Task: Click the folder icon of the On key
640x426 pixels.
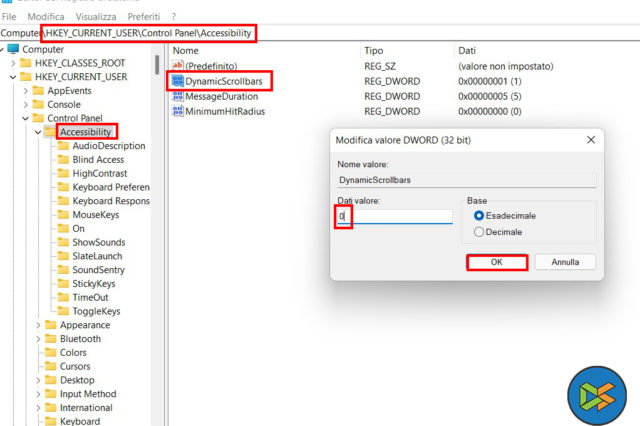Action: (x=63, y=229)
